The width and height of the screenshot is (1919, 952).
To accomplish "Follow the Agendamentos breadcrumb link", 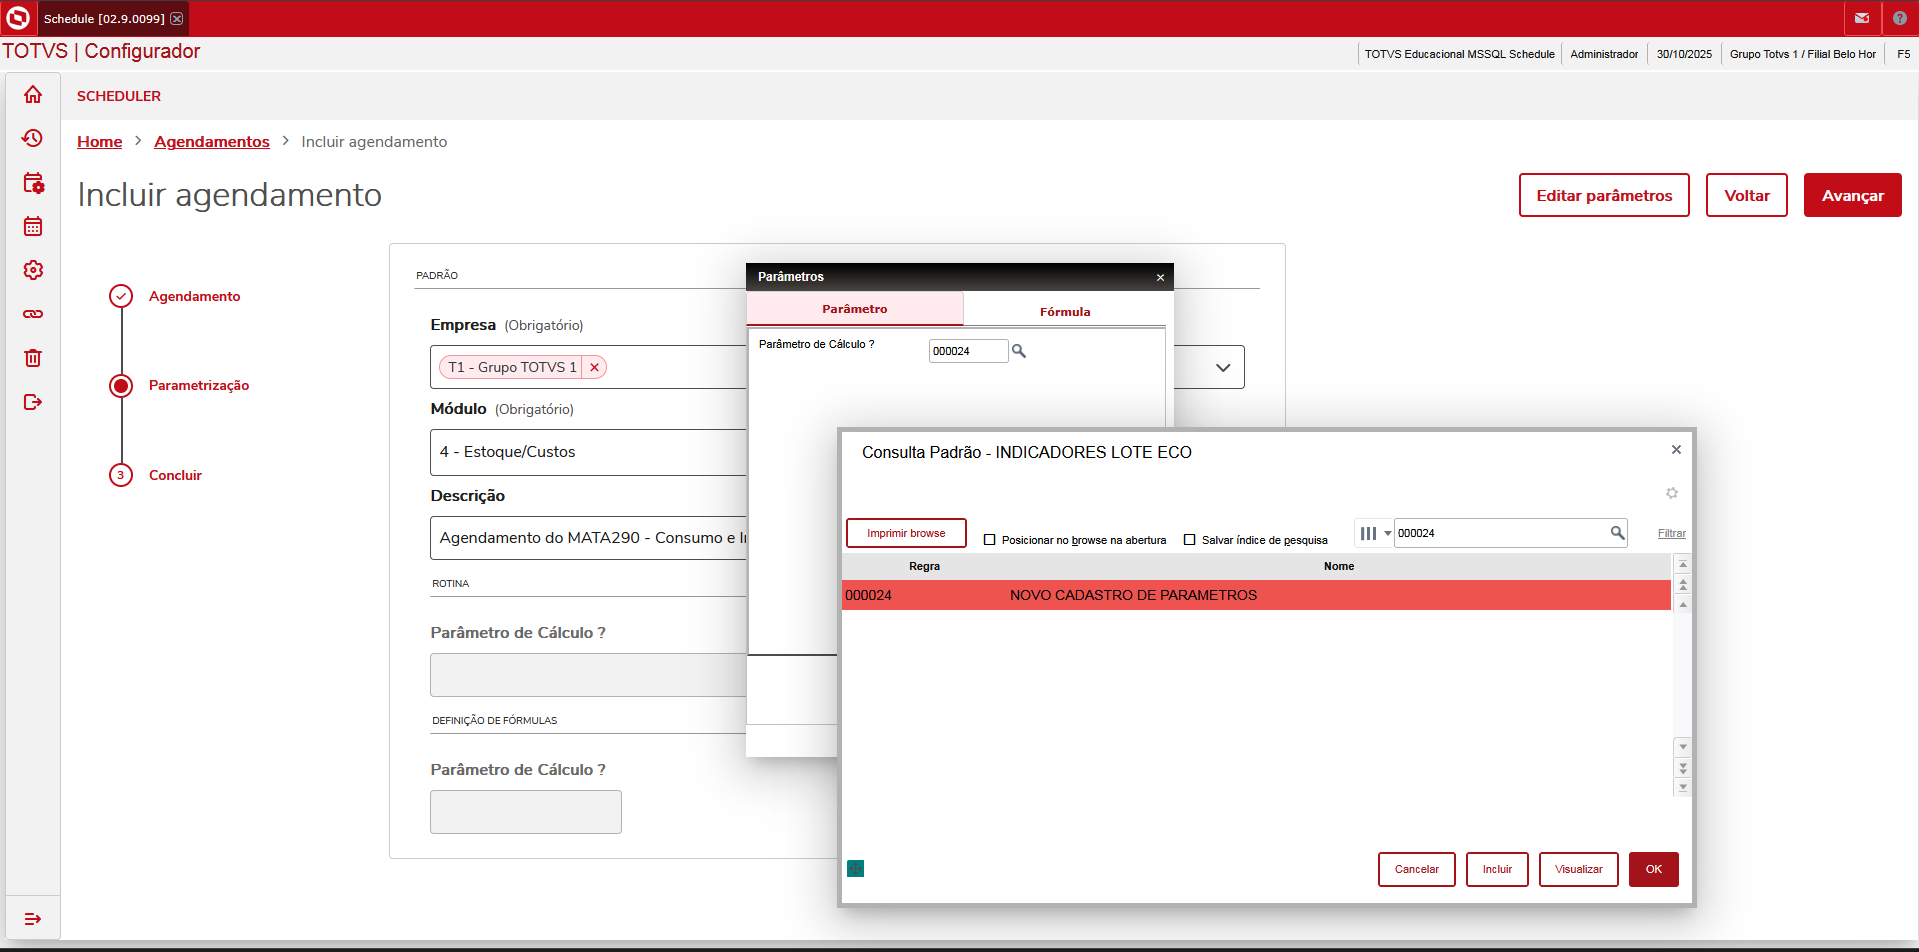I will click(212, 142).
